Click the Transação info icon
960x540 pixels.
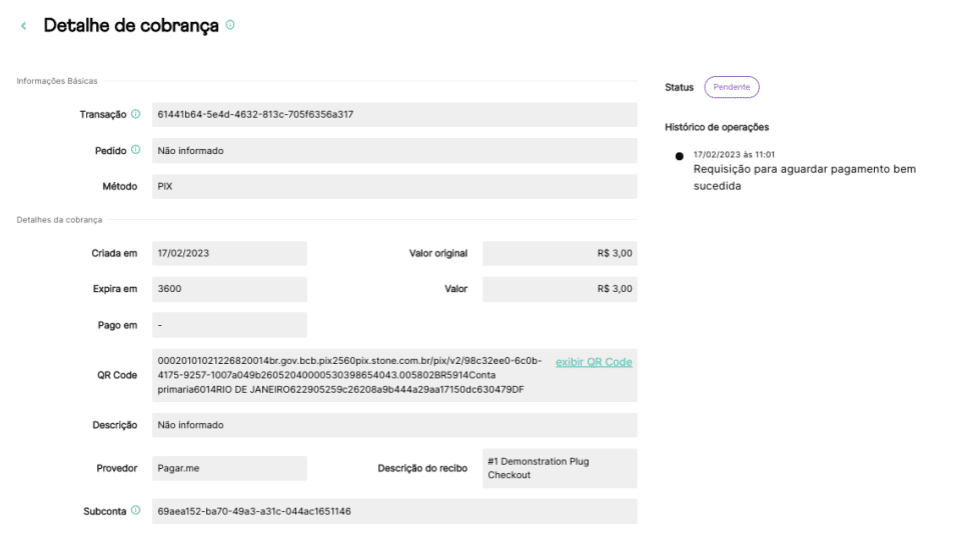coord(136,114)
